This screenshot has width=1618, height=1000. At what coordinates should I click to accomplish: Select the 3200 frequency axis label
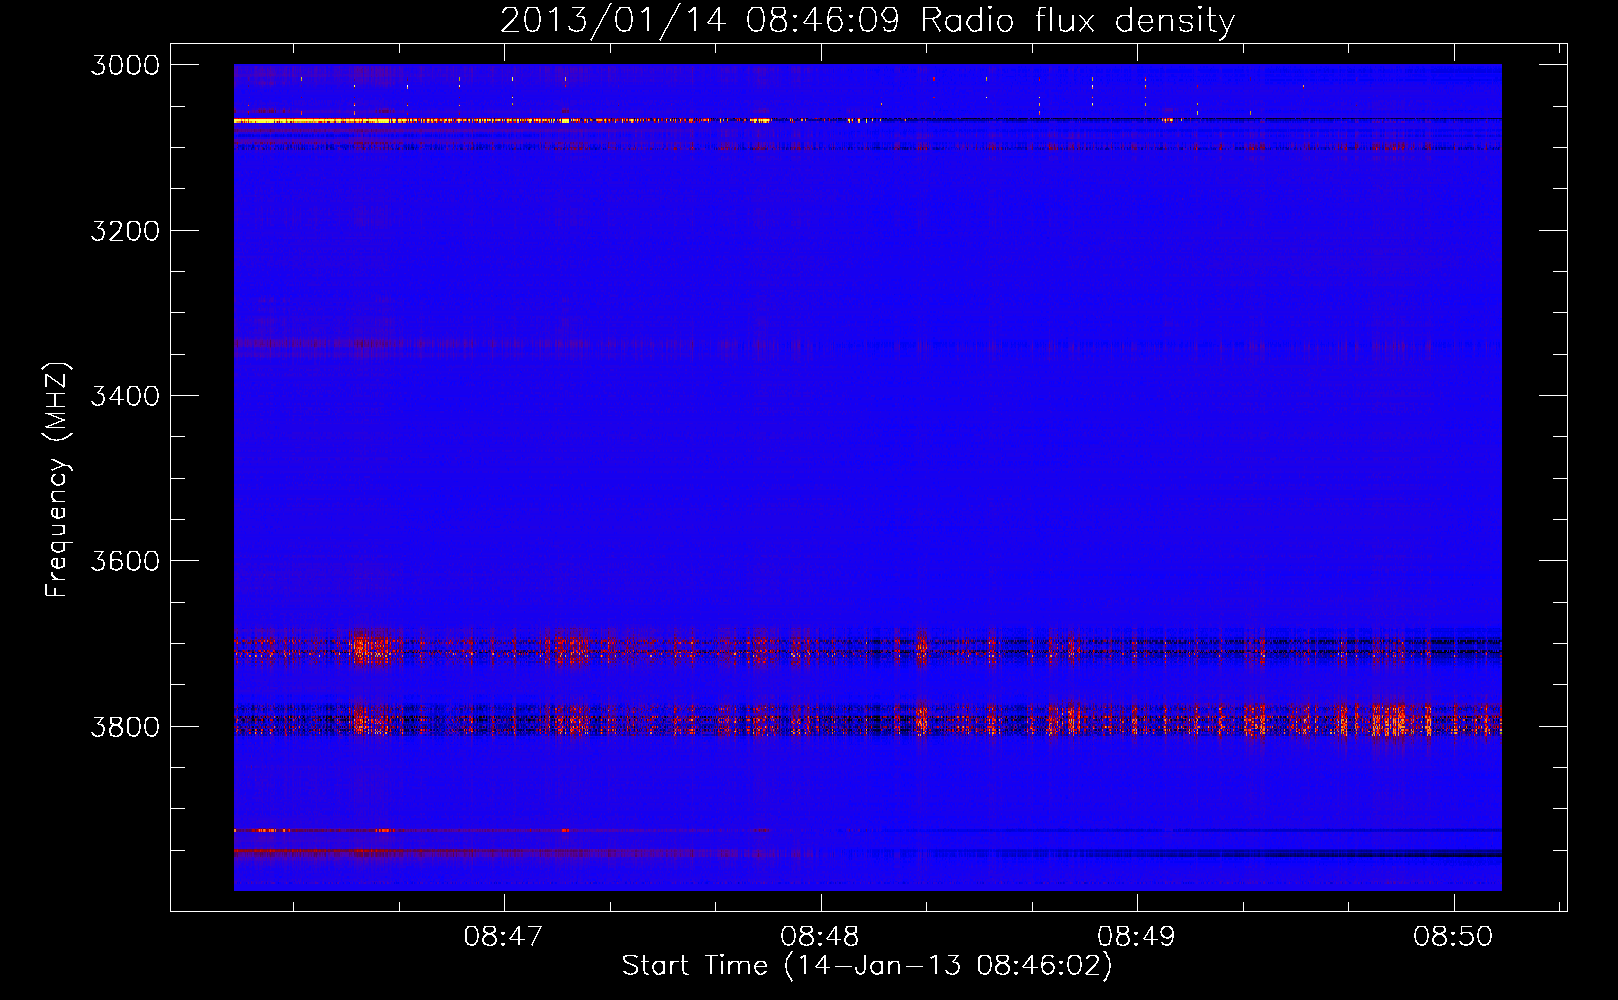(125, 231)
